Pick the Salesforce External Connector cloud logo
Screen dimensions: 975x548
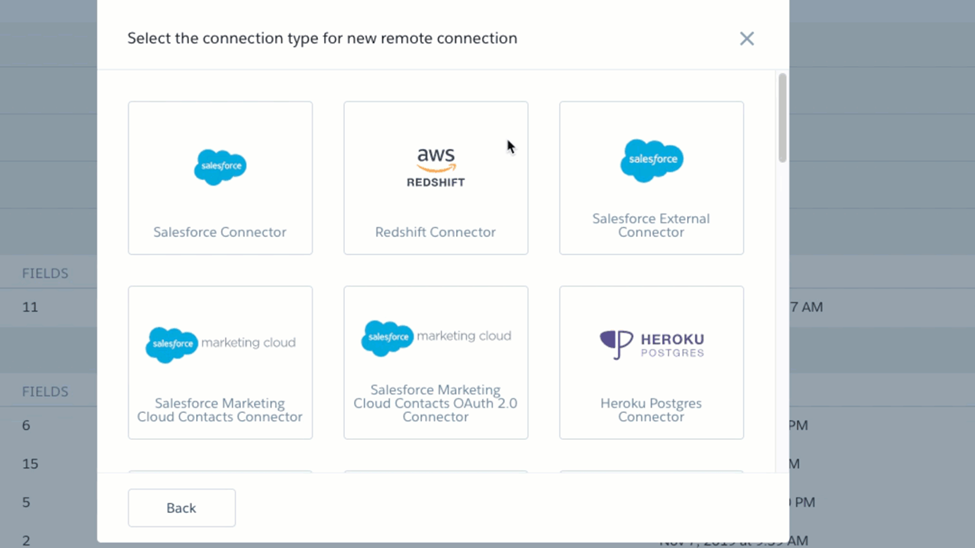click(x=652, y=160)
